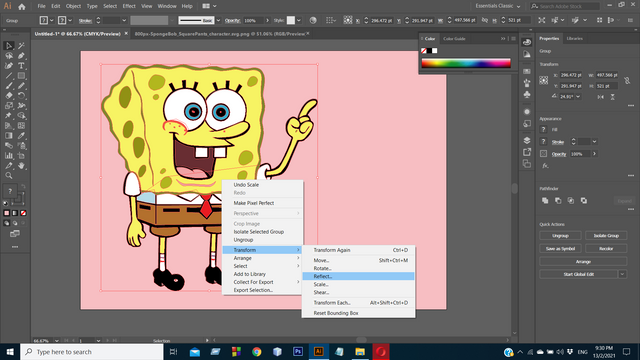The image size is (640, 360).
Task: Pick a color from spectrum bar
Action: tap(466, 63)
